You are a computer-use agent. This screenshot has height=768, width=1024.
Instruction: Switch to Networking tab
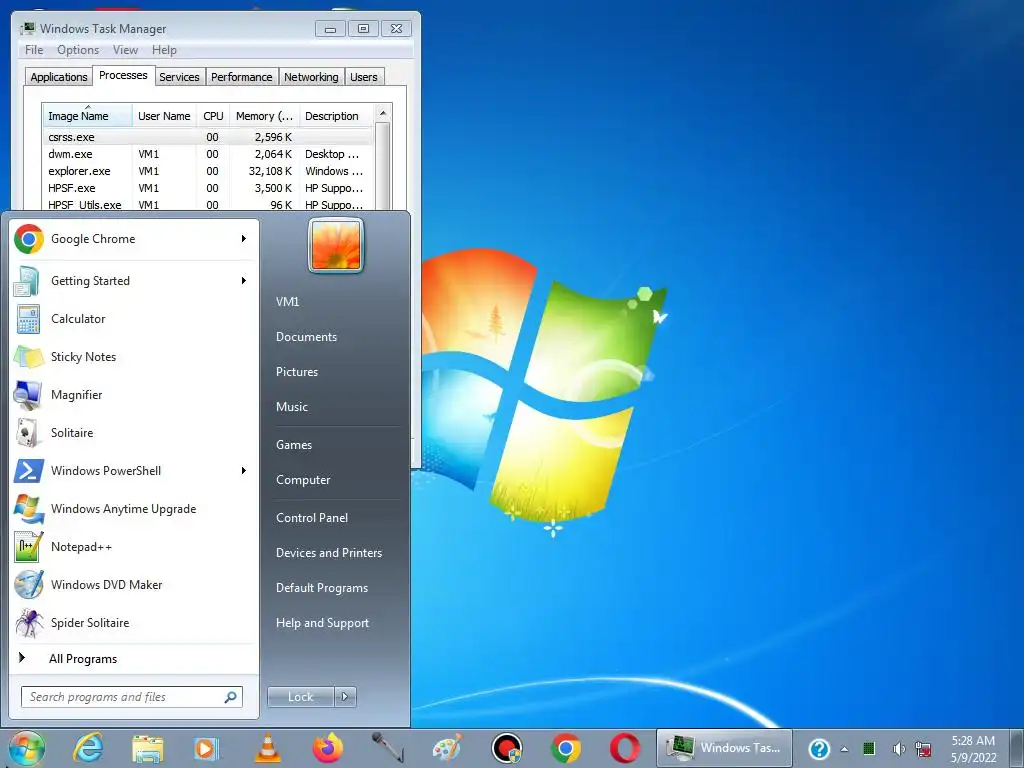[x=311, y=77]
